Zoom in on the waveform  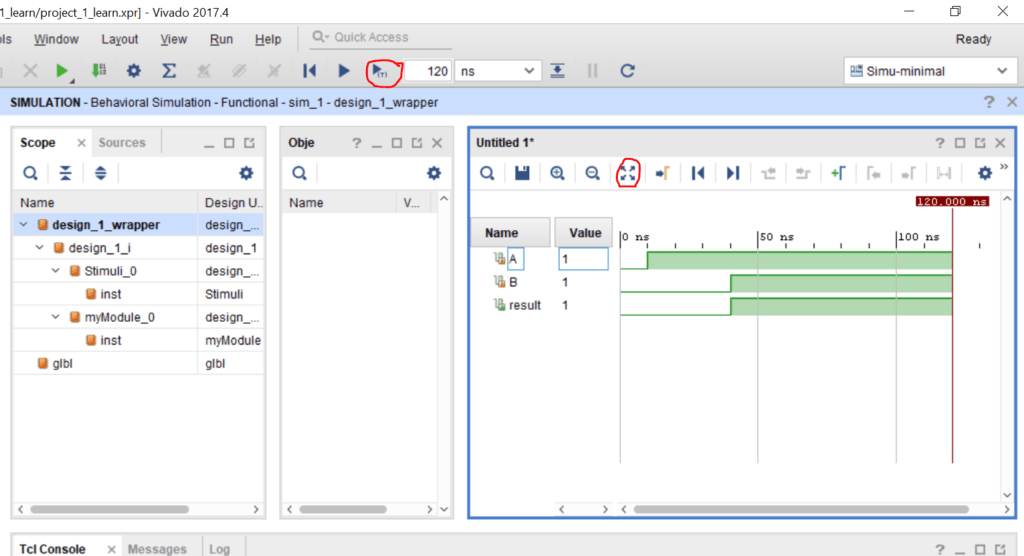click(x=557, y=173)
